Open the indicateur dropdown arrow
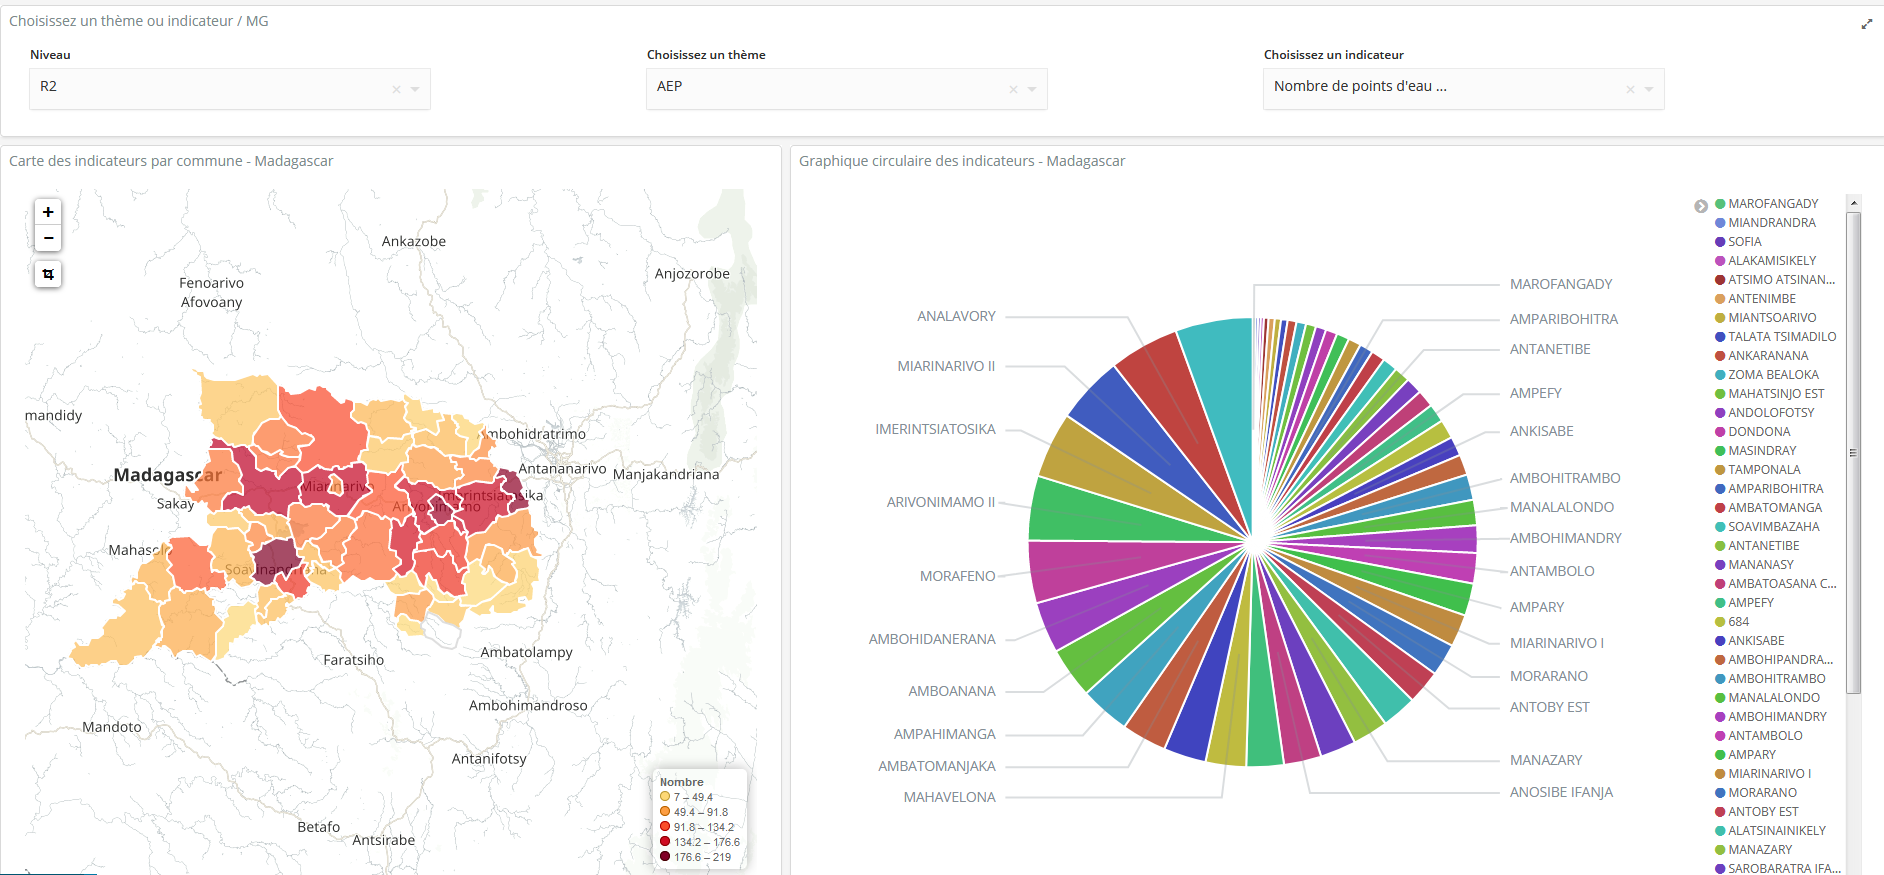The image size is (1884, 875). [1649, 90]
